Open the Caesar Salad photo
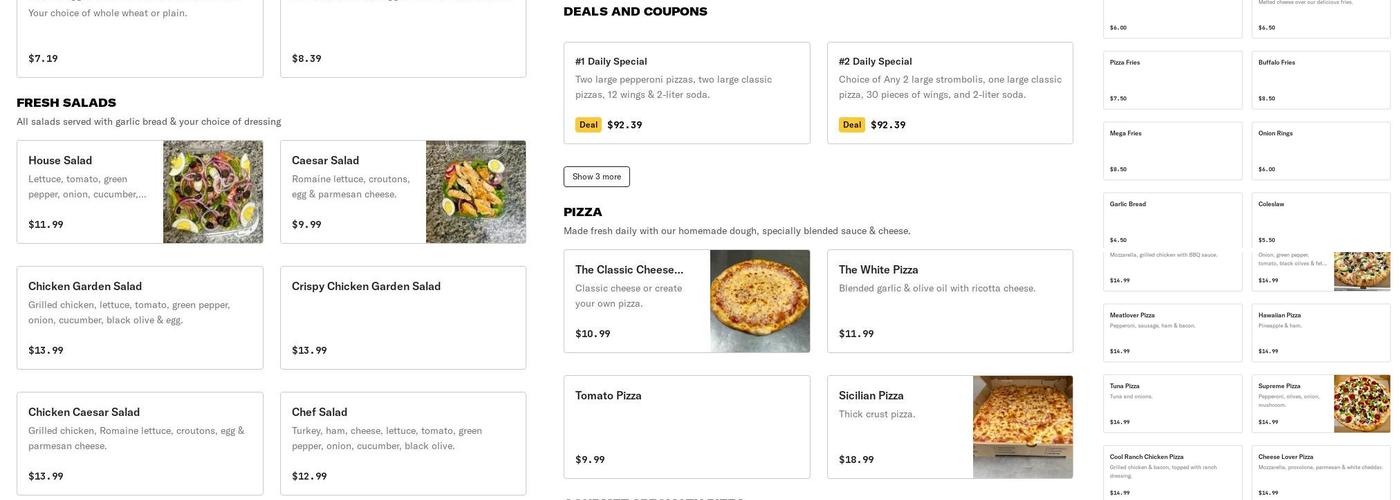Screen dimensions: 1400x500 476,192
